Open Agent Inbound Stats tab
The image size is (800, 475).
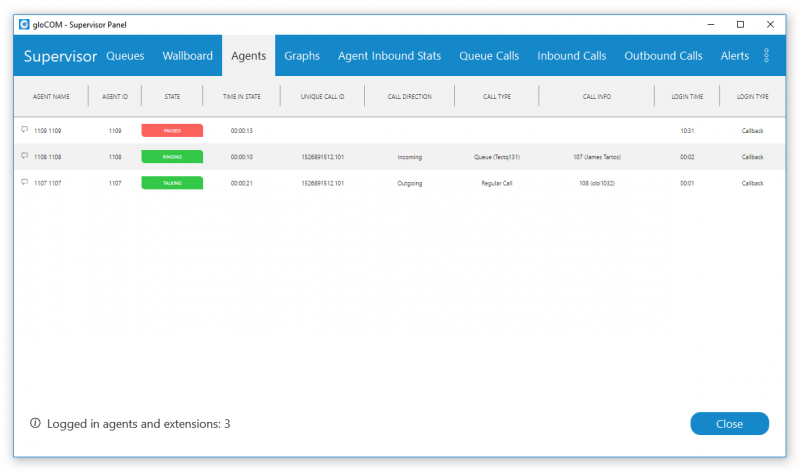point(389,56)
